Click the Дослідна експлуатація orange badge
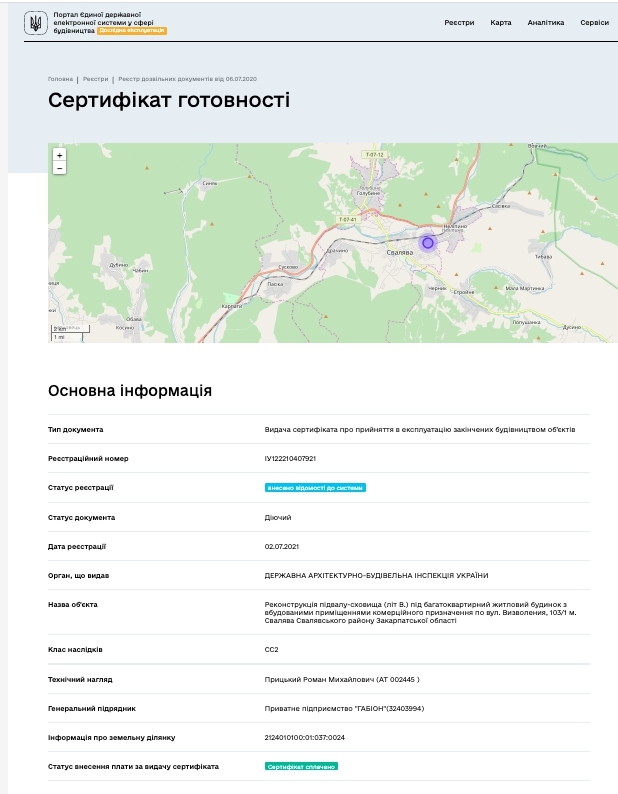 click(132, 30)
